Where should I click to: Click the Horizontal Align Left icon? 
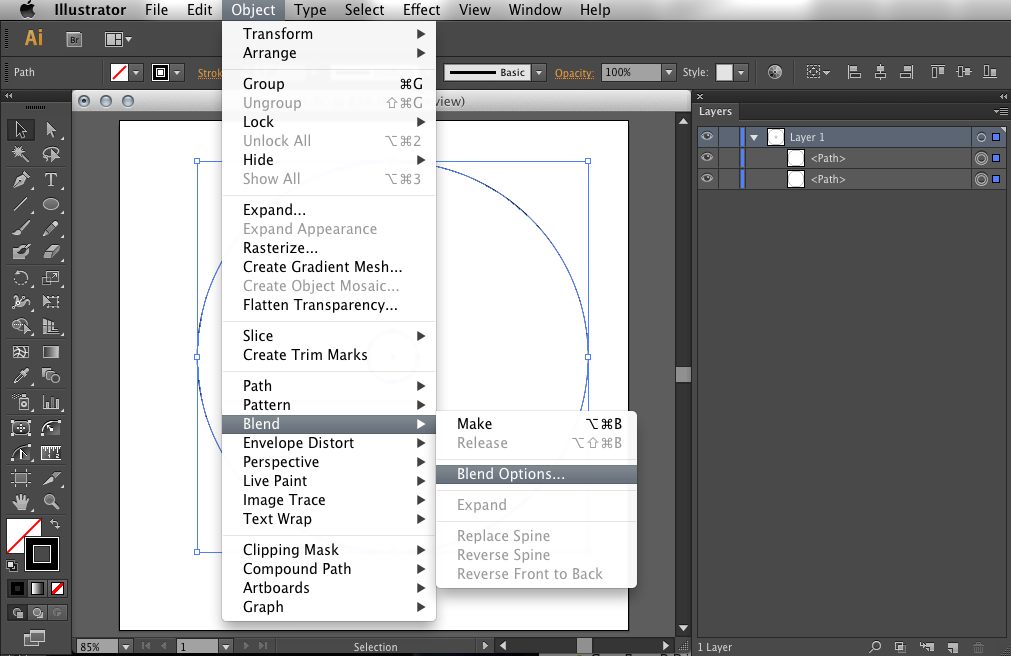coord(854,72)
